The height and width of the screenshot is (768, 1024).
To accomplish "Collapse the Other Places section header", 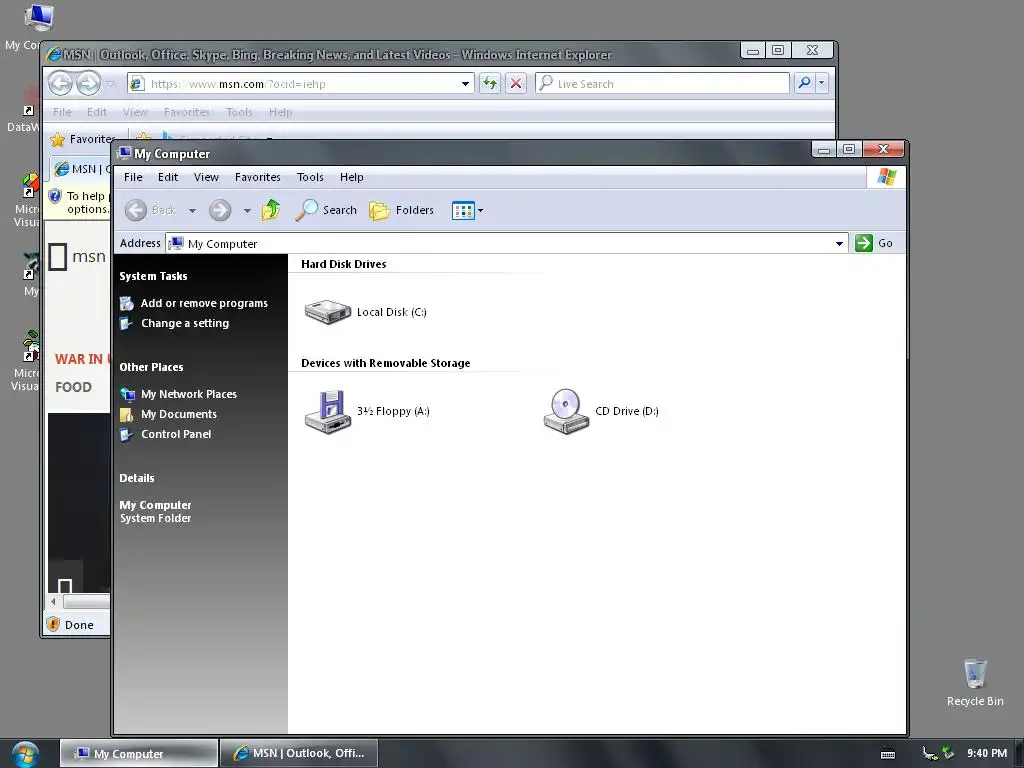I will point(152,367).
